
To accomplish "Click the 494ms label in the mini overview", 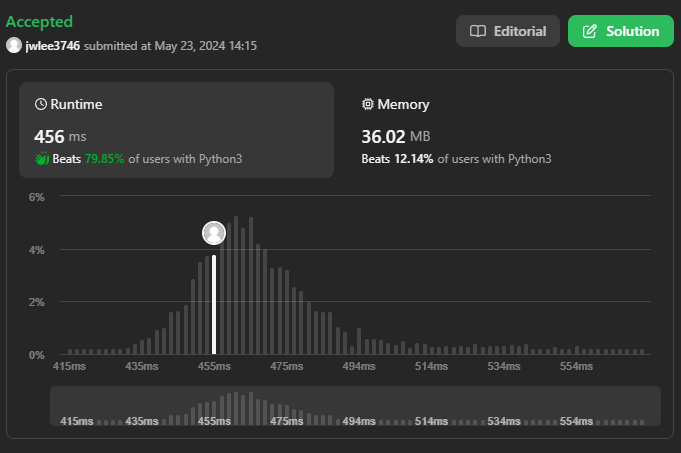I will point(357,422).
